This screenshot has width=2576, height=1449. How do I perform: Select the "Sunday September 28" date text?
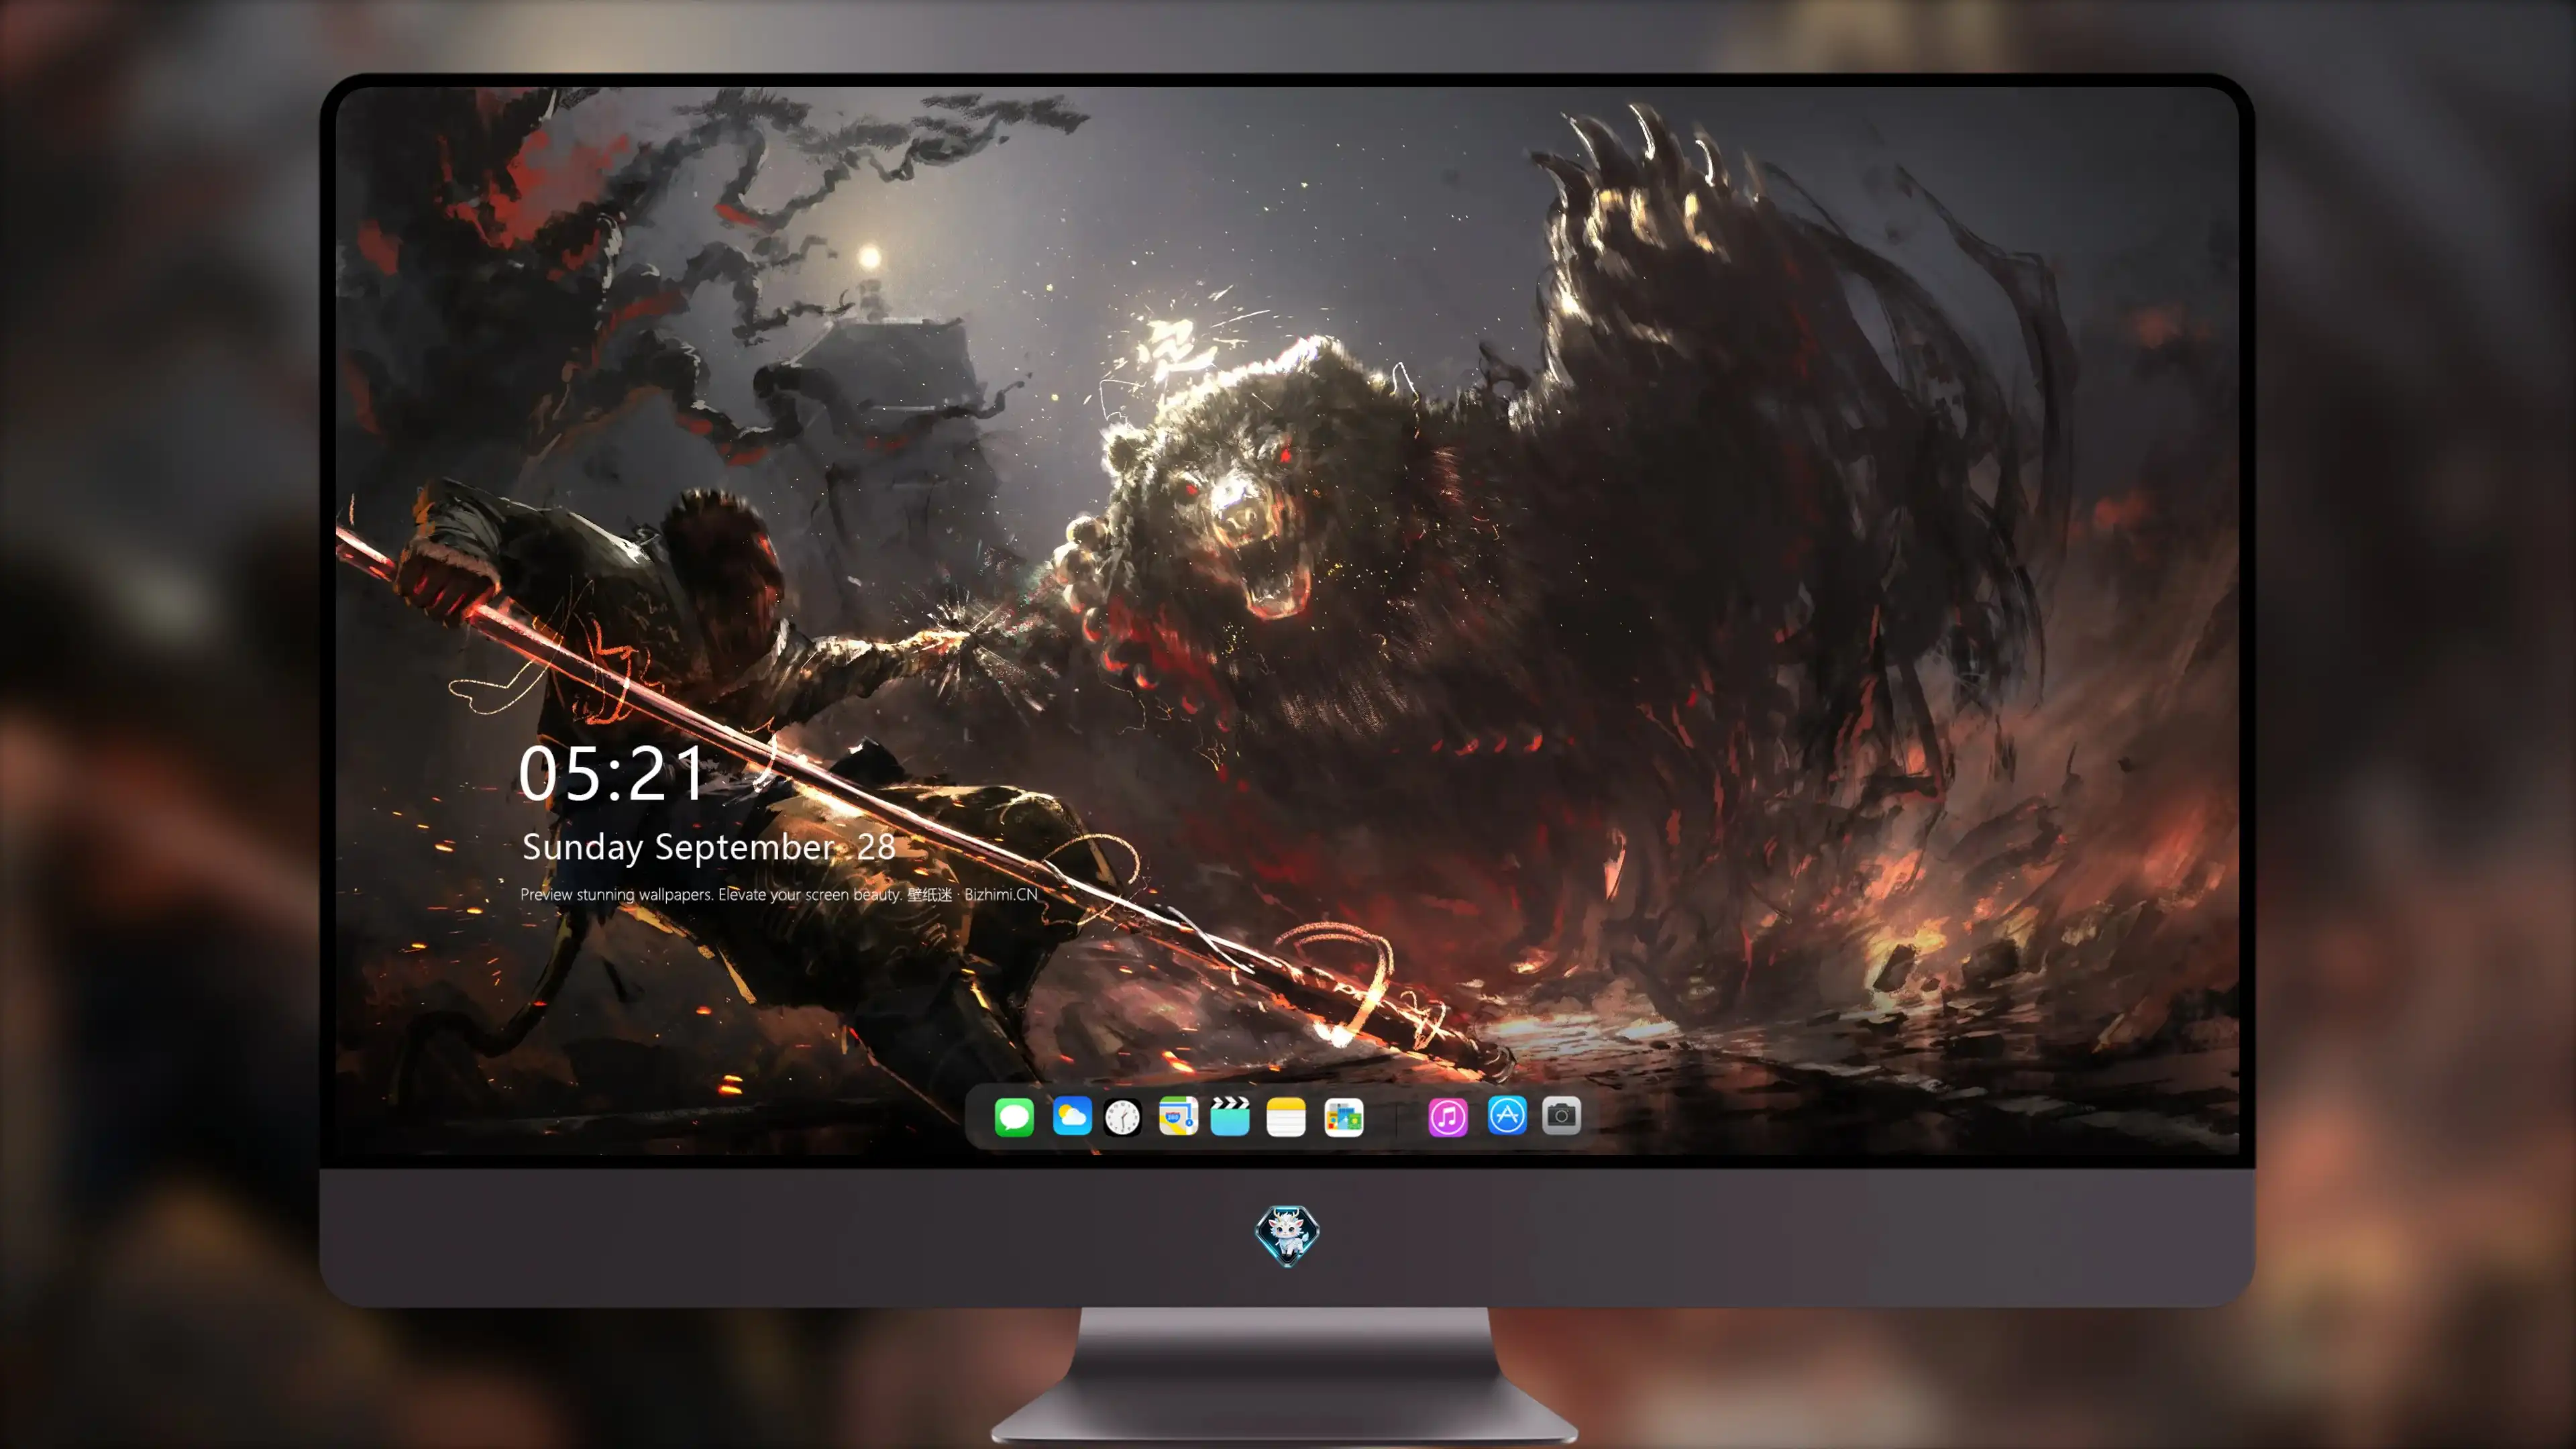(709, 848)
